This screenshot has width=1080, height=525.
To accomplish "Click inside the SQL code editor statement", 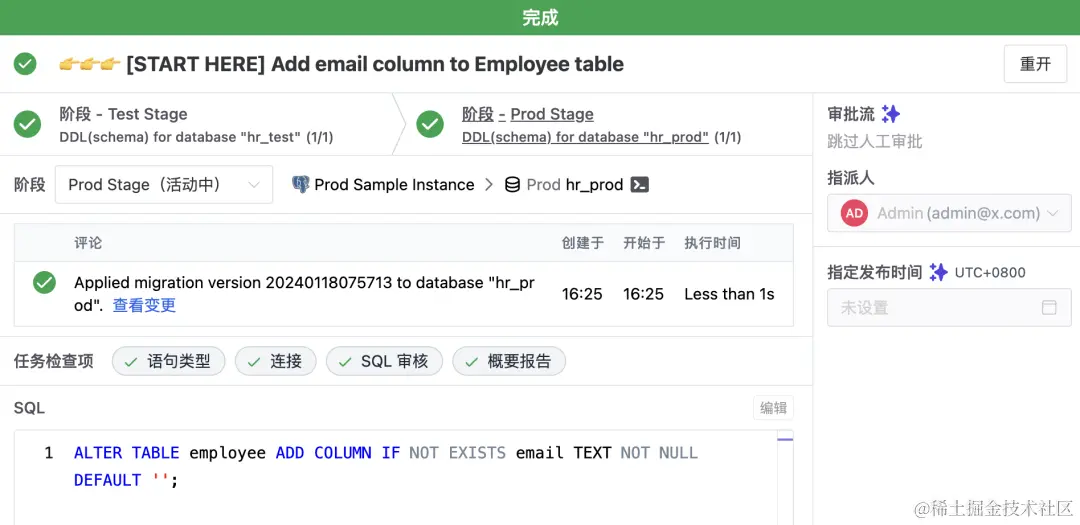I will click(x=386, y=466).
